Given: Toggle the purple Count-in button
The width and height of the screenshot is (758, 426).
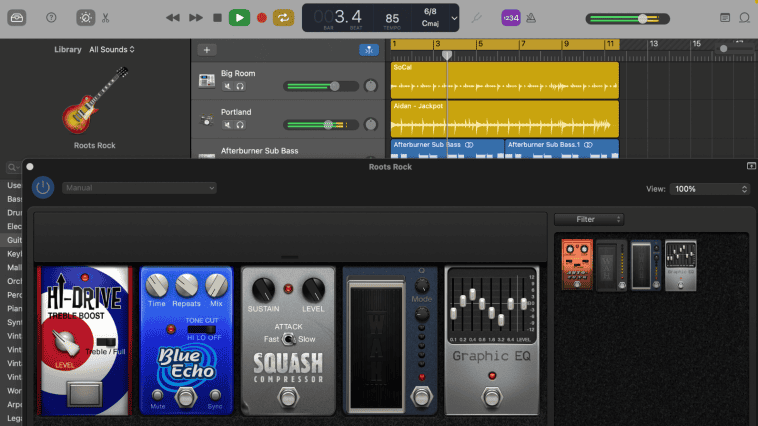Looking at the screenshot, I should (510, 17).
